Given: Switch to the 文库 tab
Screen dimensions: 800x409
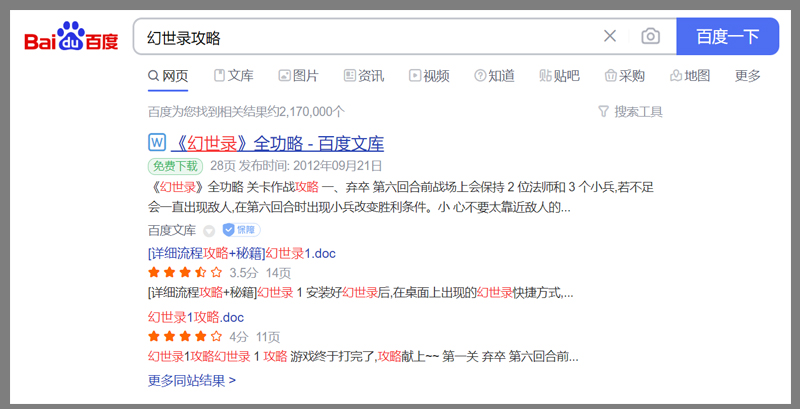Looking at the screenshot, I should coord(234,76).
